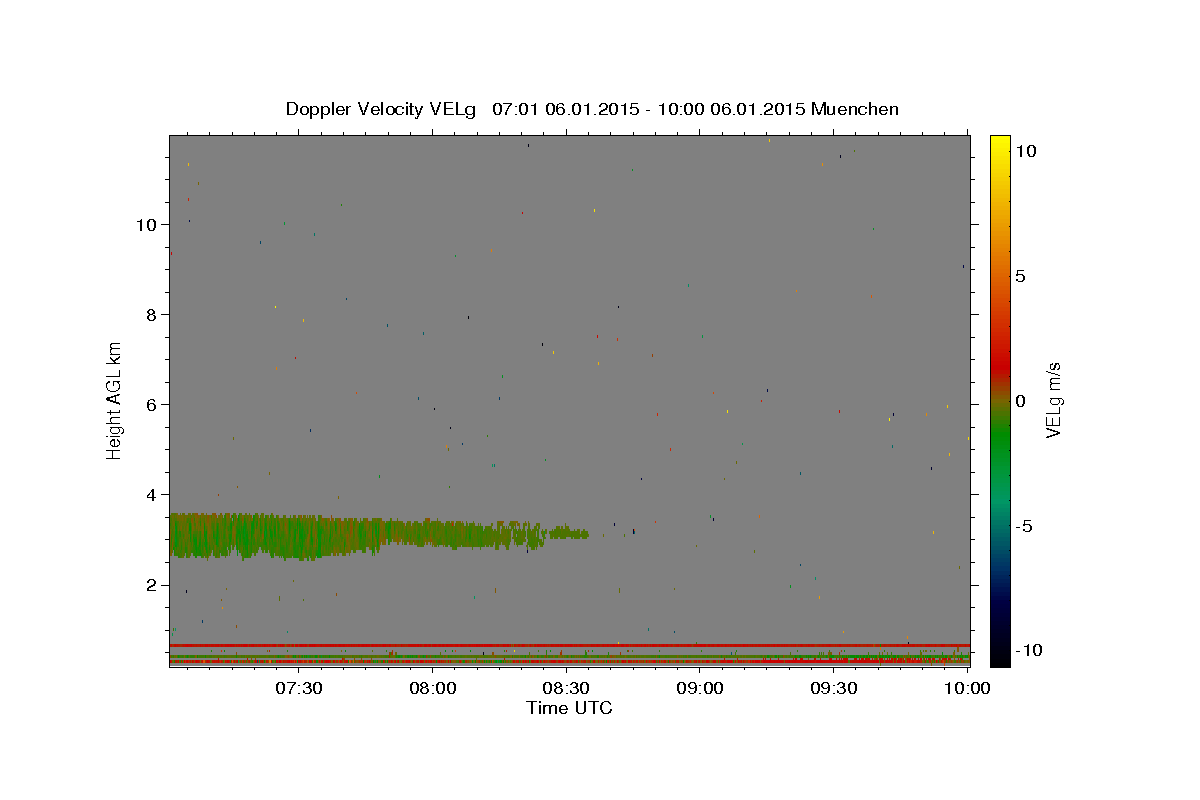Click the colorbar label '10' at top
Image resolution: width=1200 pixels, height=800 pixels.
click(1025, 151)
